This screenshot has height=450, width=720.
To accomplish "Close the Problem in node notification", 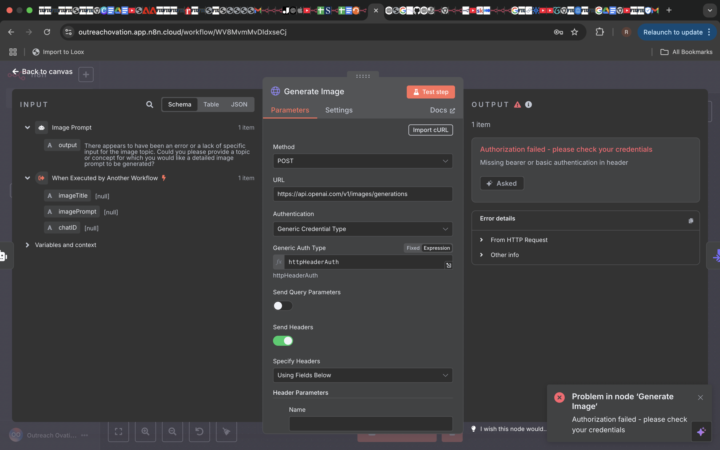I will coord(700,398).
